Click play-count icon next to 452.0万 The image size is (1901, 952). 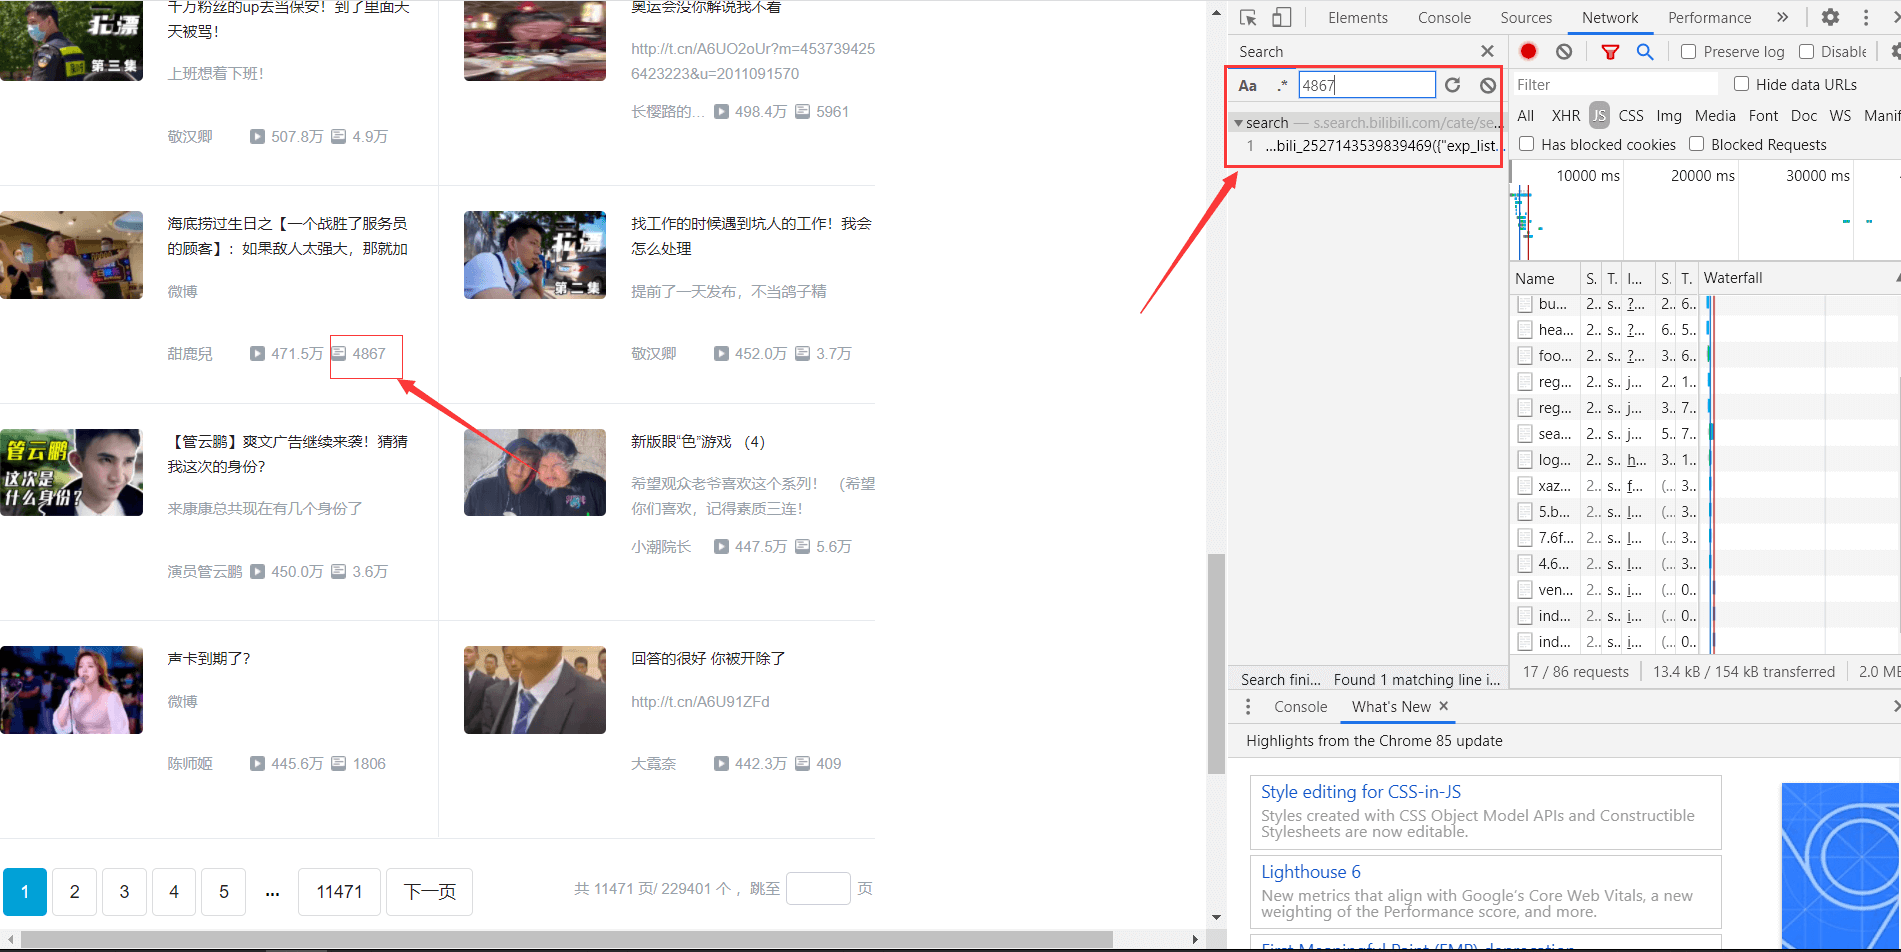click(x=721, y=354)
